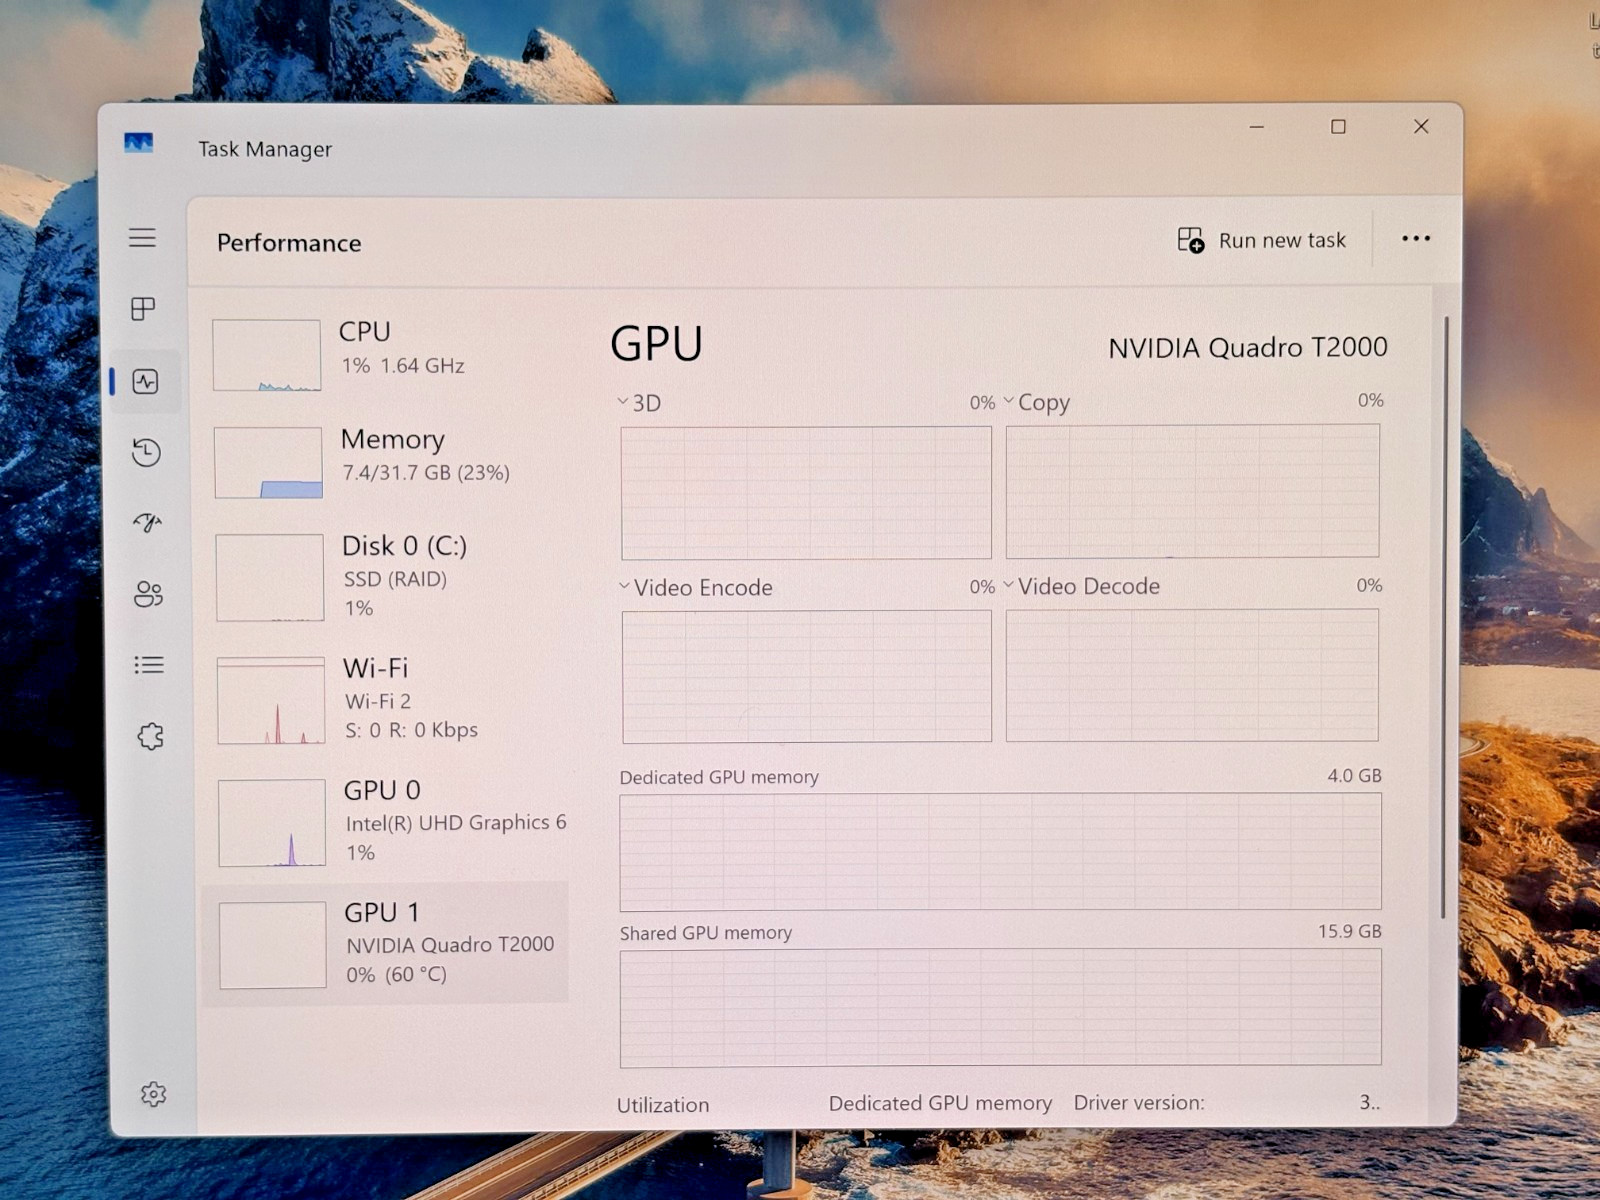This screenshot has width=1600, height=1200.
Task: Click Run new task button
Action: (1261, 240)
